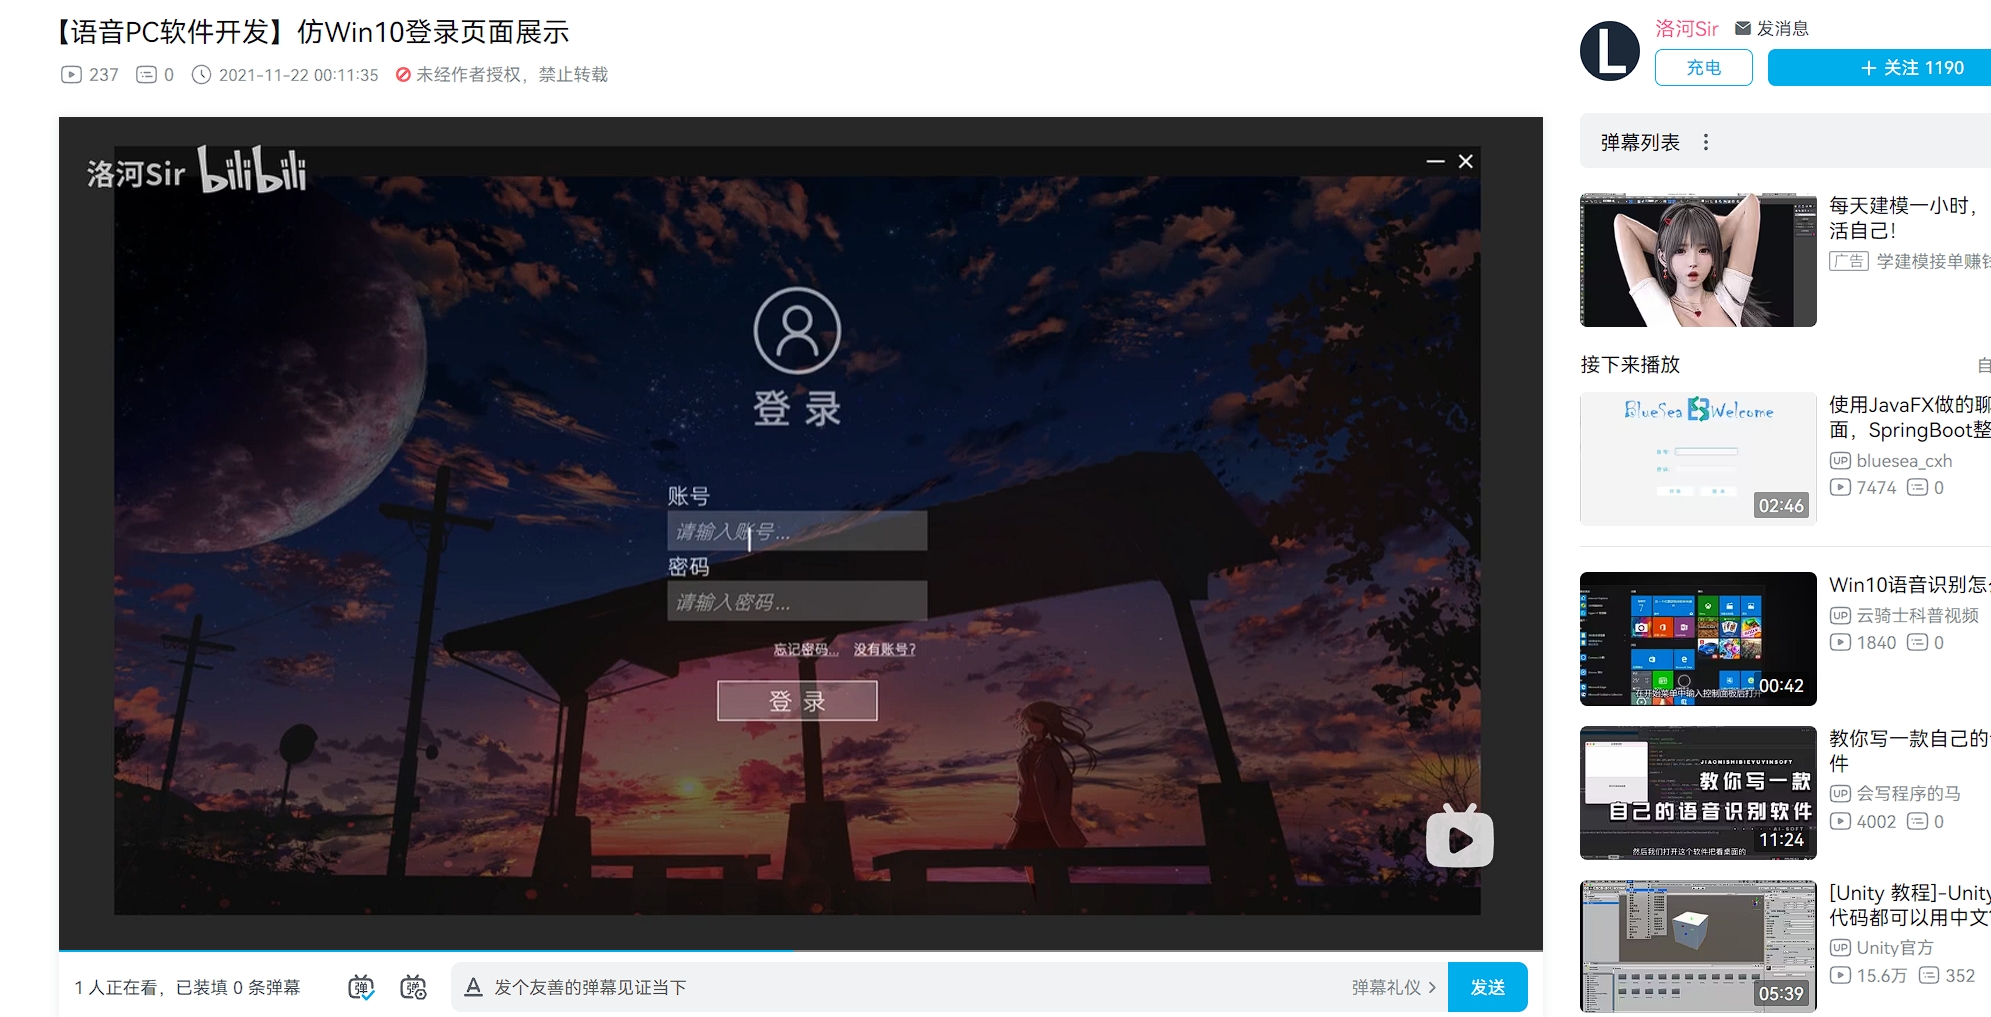The height and width of the screenshot is (1017, 1991).
Task: Click the danmaku count icon under the title
Action: pyautogui.click(x=146, y=75)
